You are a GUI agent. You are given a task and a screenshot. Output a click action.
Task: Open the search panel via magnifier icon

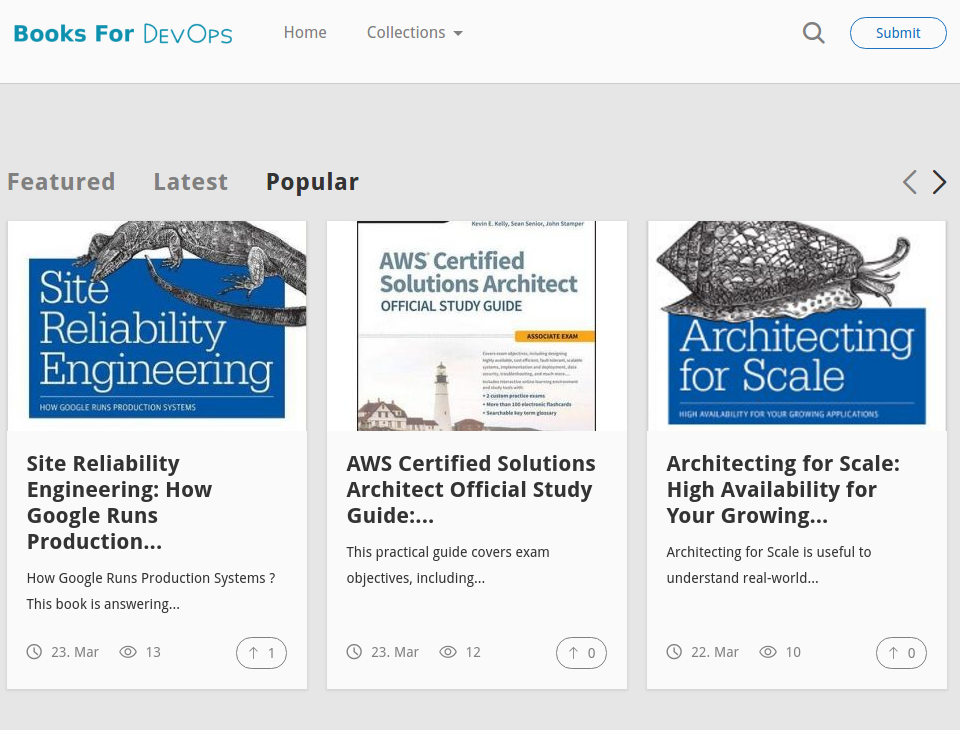(x=813, y=32)
